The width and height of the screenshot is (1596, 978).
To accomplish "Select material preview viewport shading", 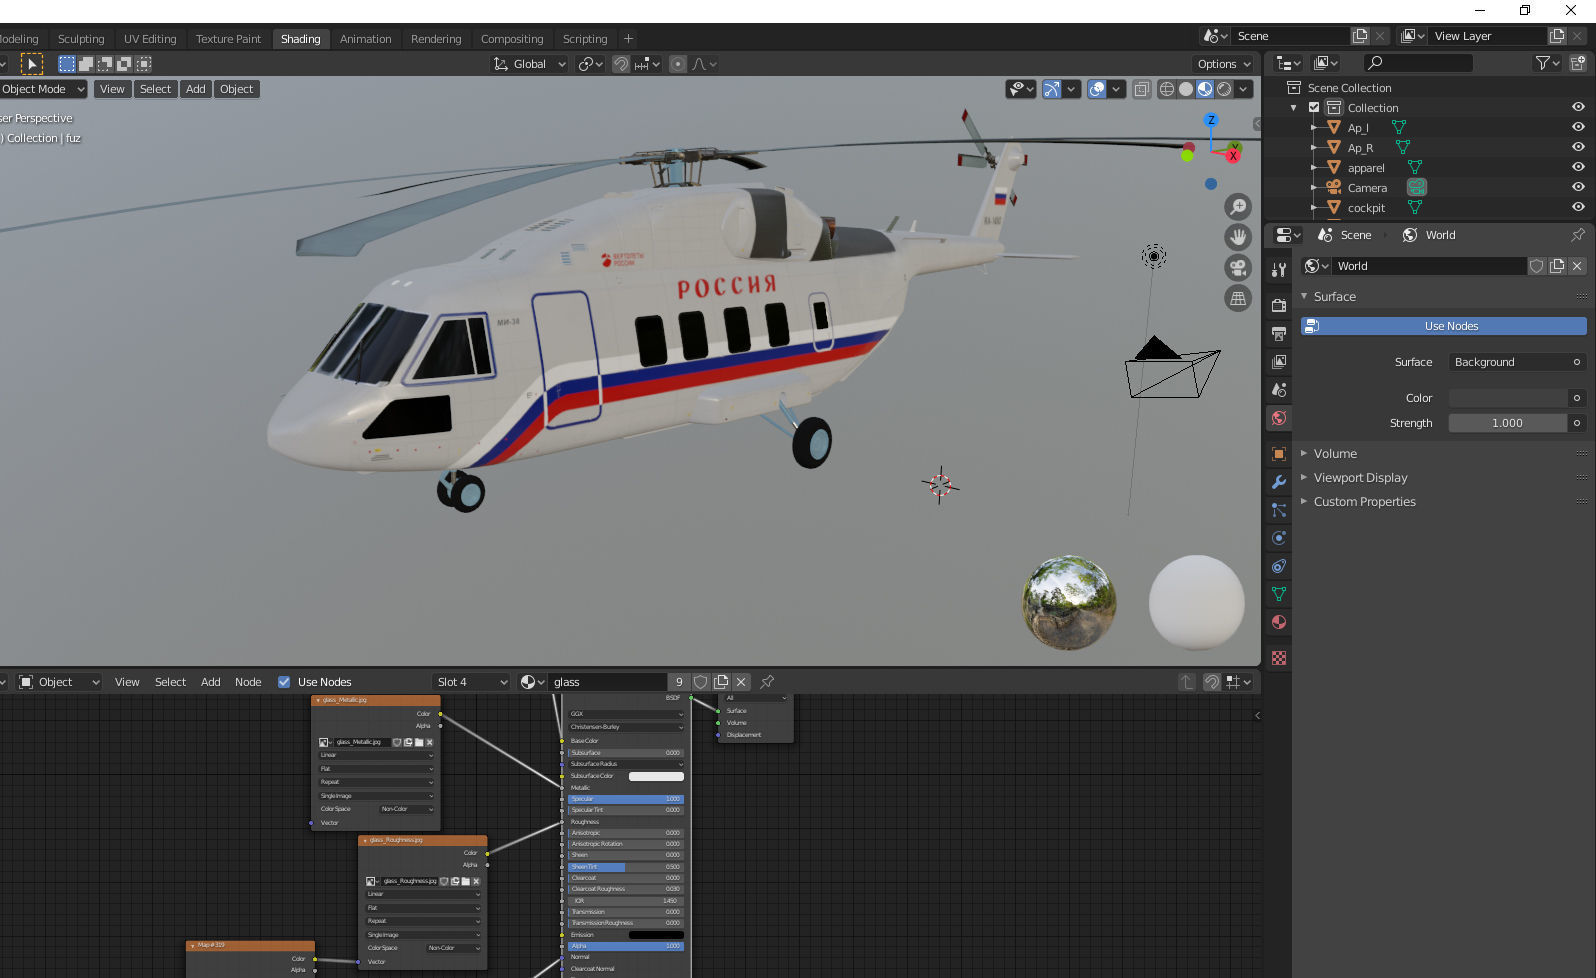I will pyautogui.click(x=1205, y=89).
